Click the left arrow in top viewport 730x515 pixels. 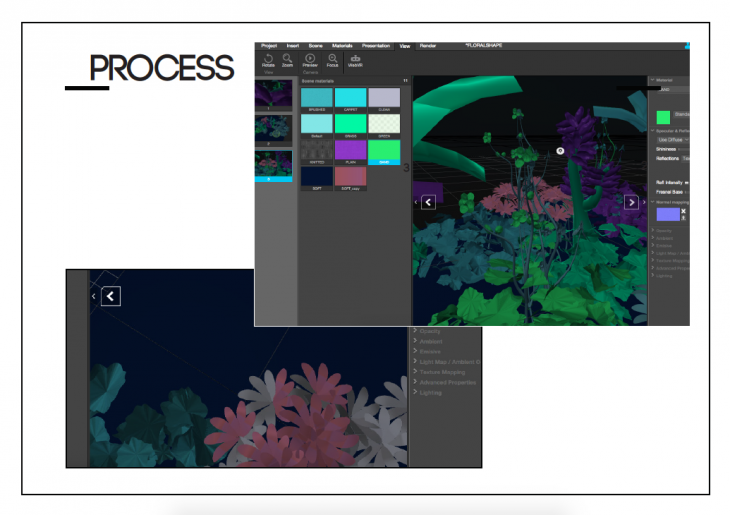coord(428,202)
